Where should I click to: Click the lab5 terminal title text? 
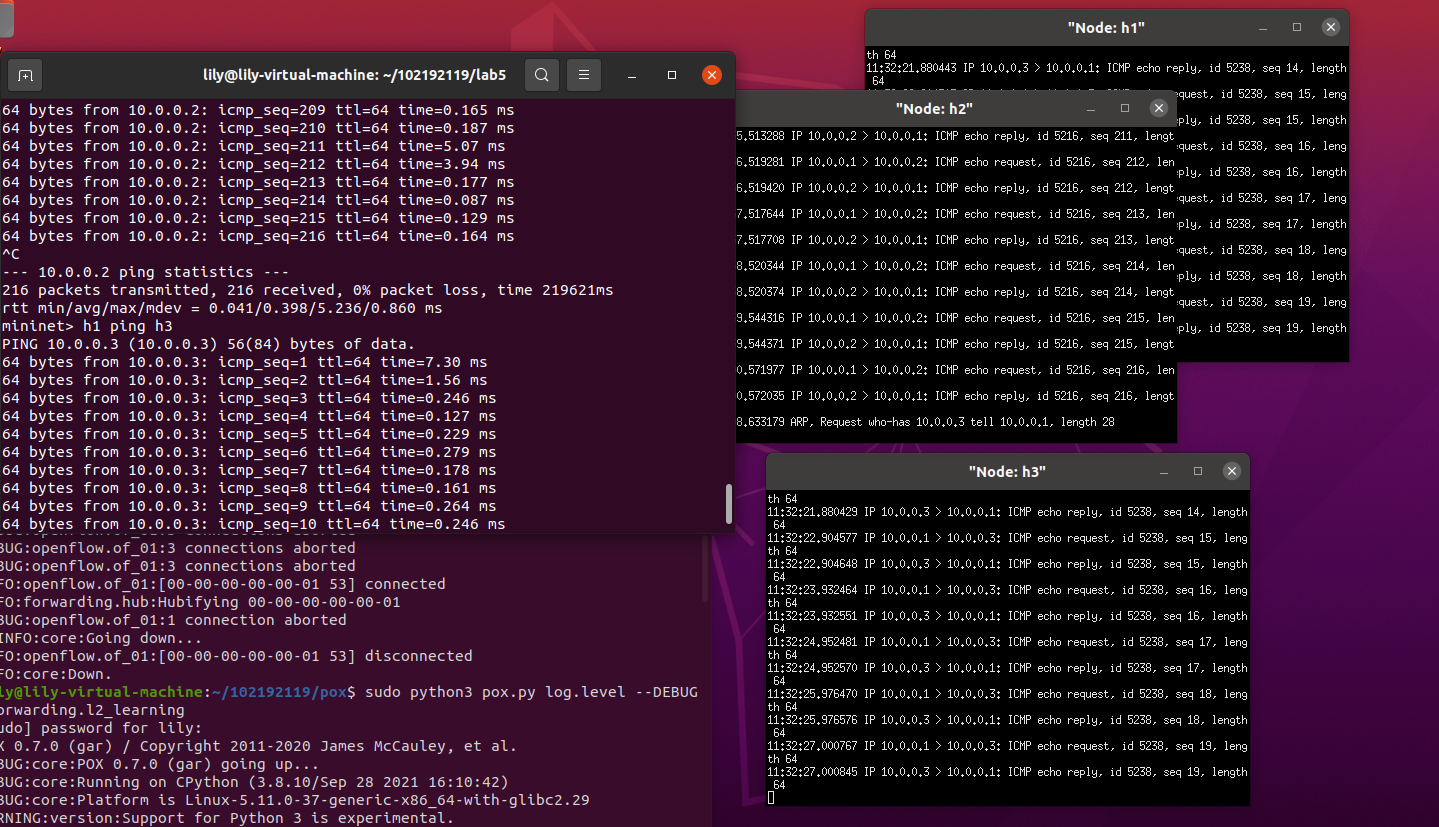point(354,75)
